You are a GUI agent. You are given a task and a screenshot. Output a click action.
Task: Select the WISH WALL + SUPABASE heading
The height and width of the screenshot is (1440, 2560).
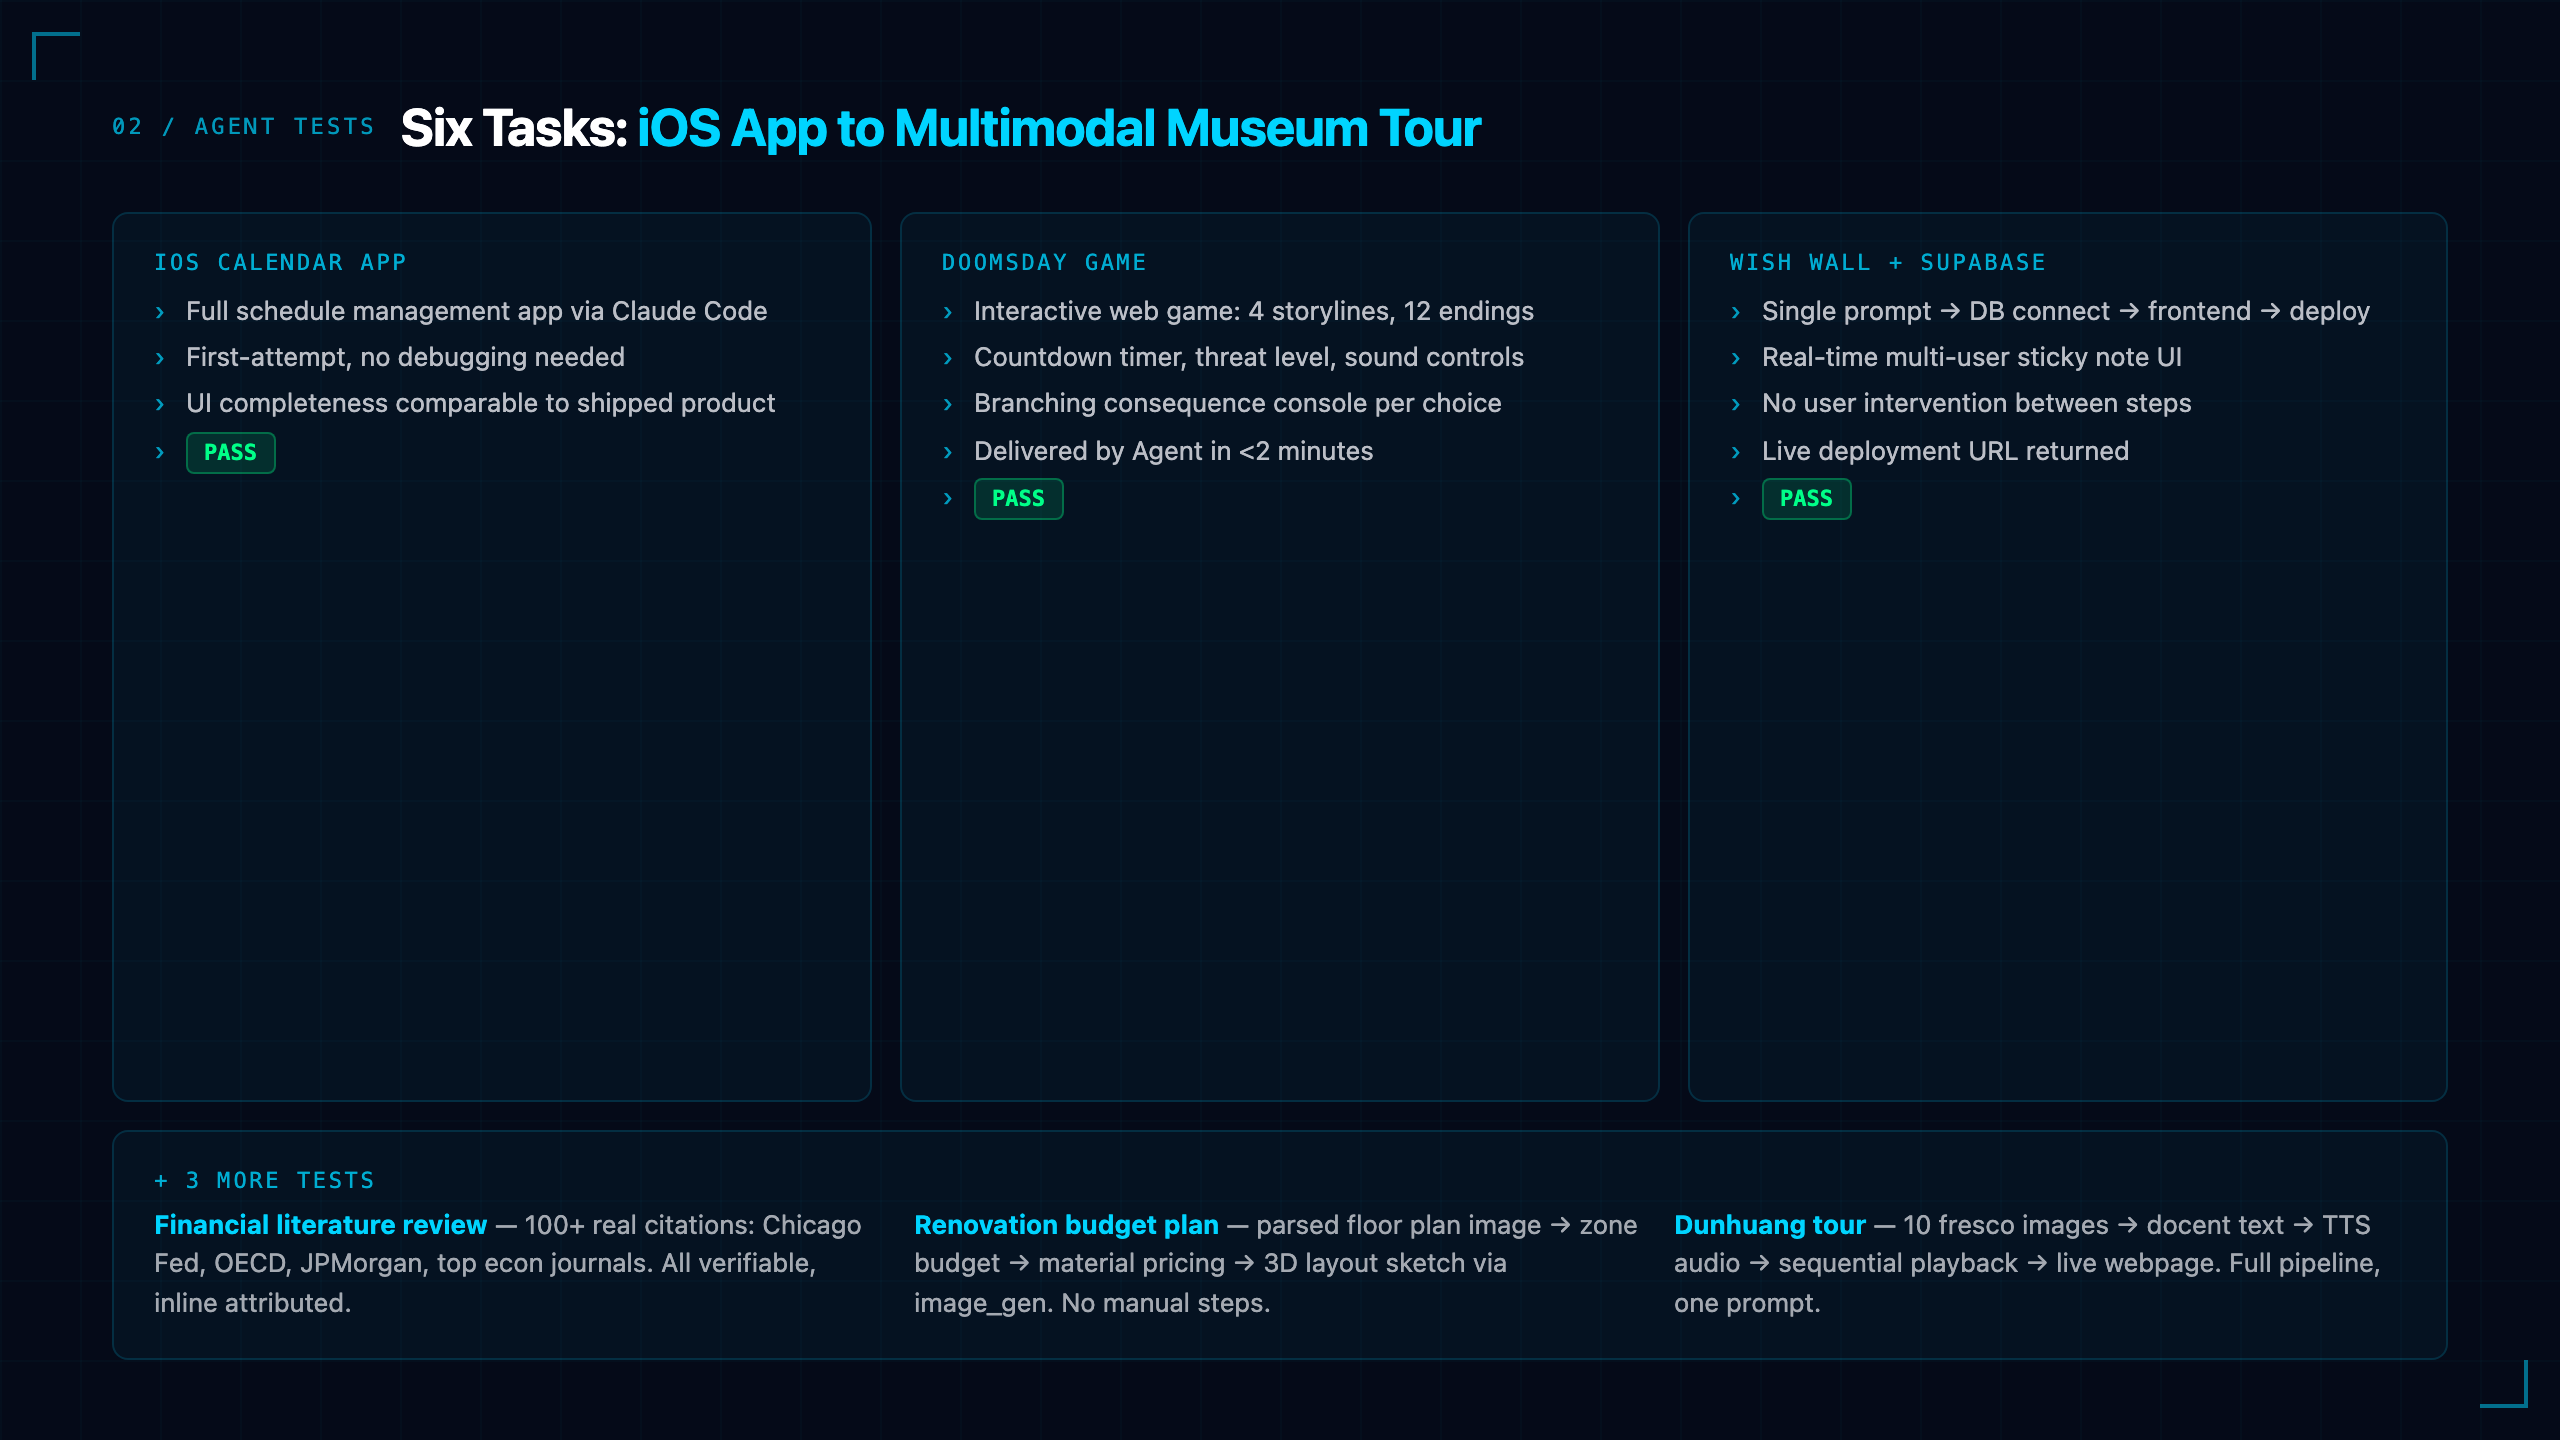point(1887,262)
